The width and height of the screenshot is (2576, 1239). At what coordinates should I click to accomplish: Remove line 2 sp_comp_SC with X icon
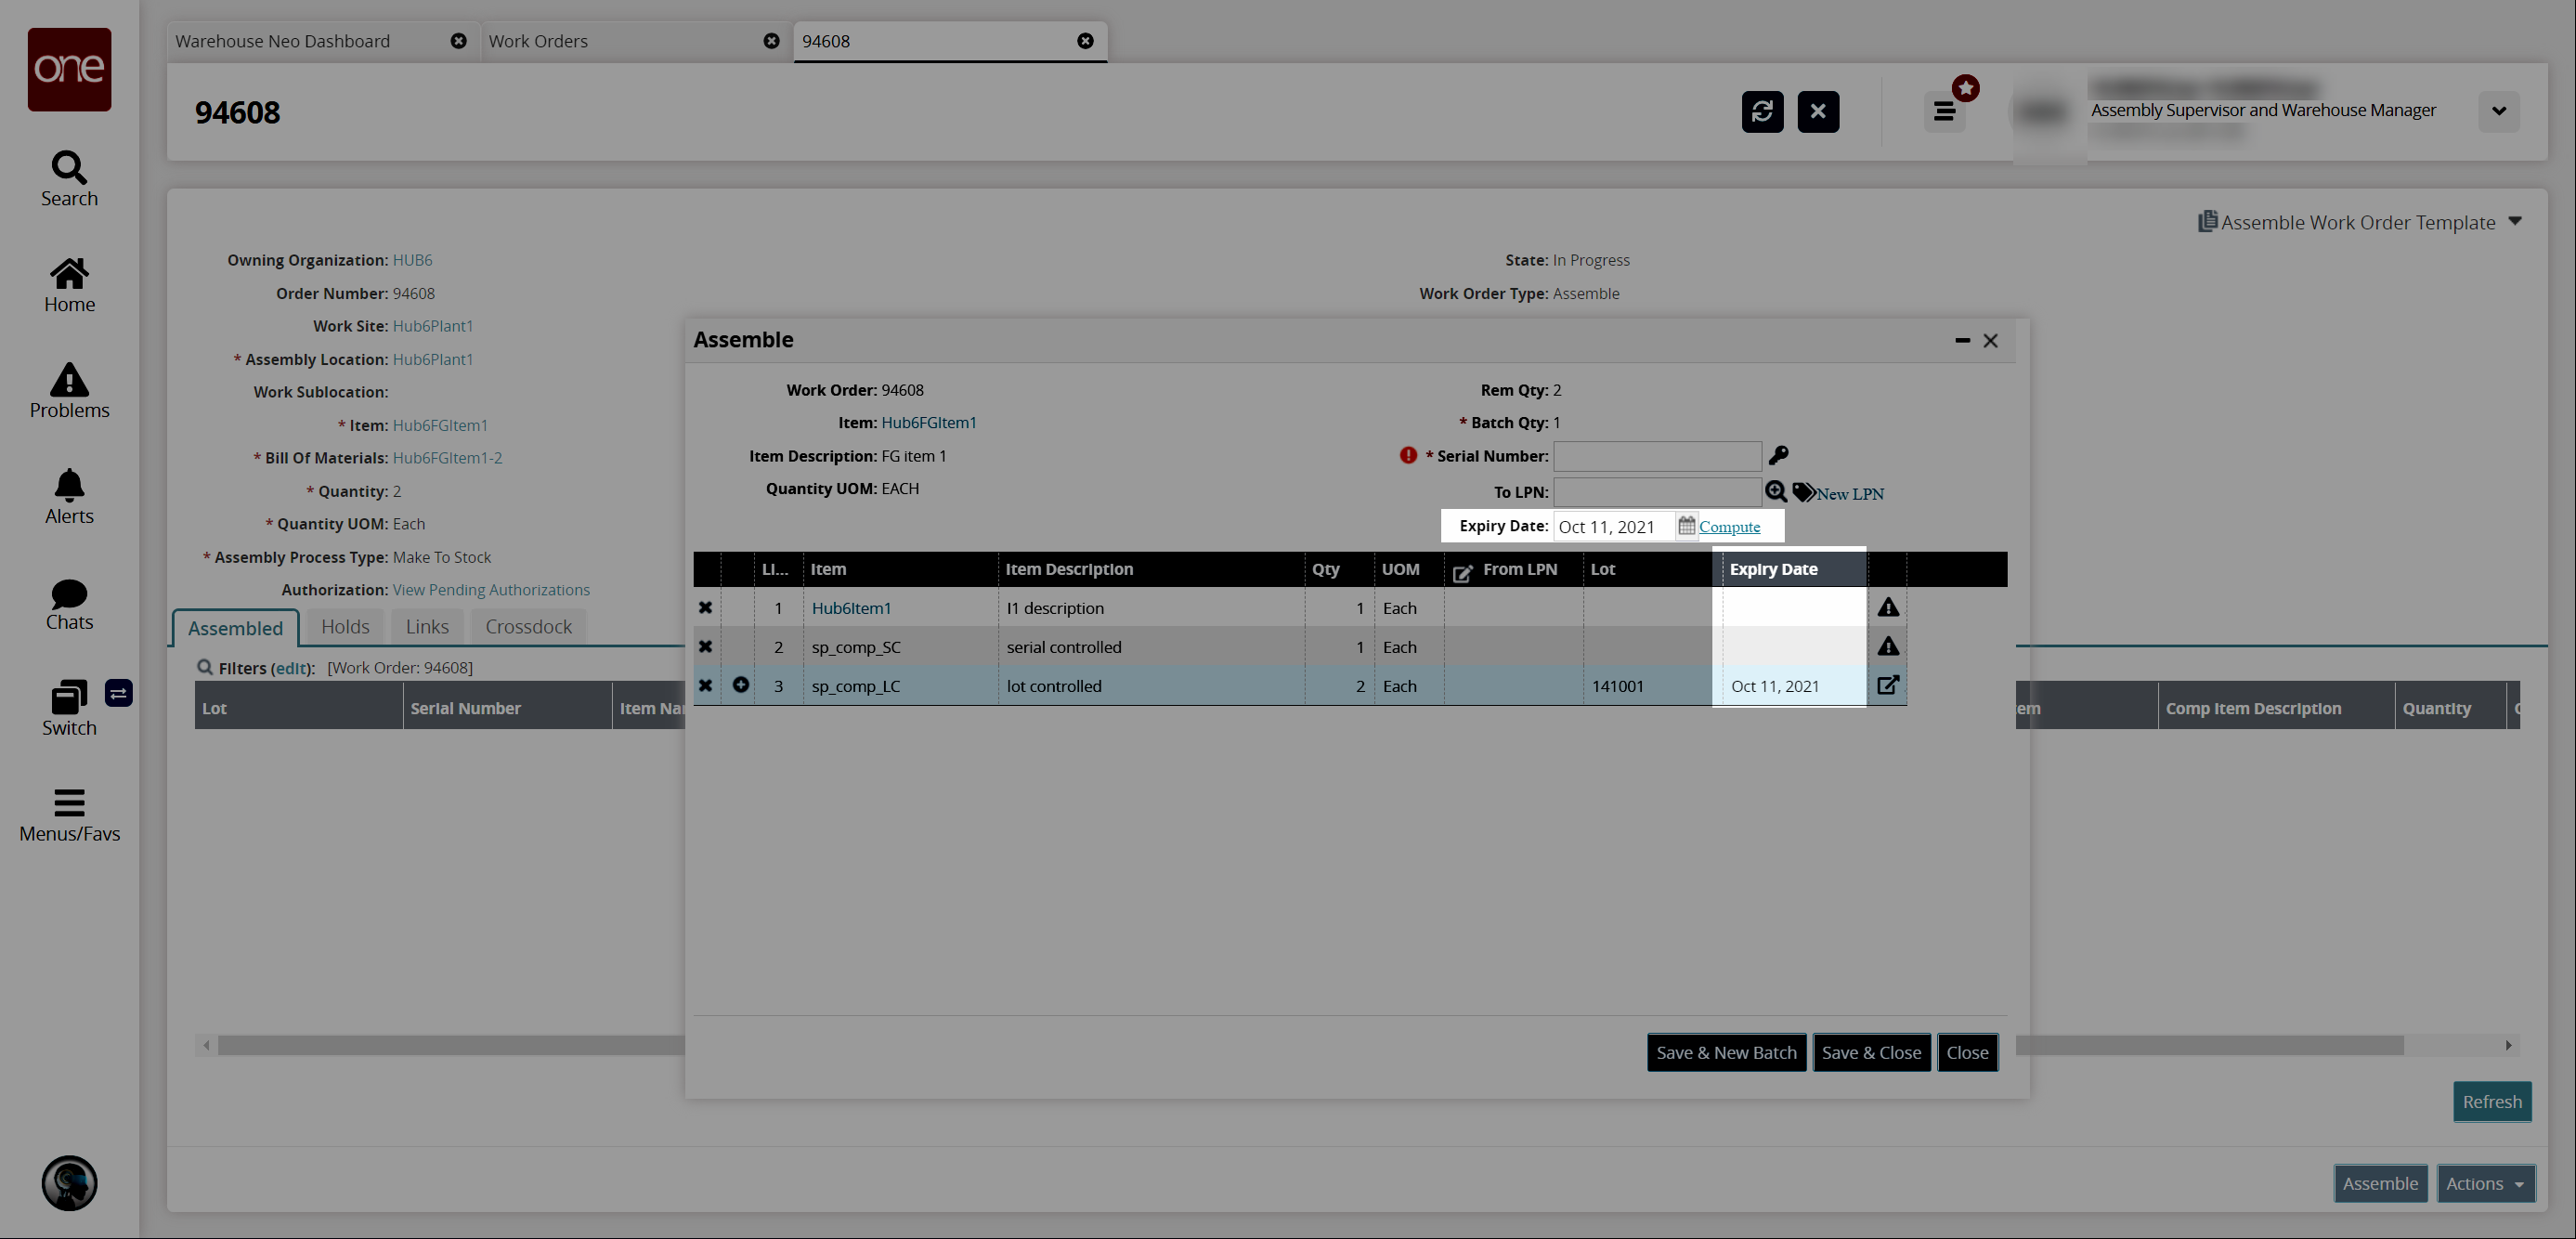coord(705,647)
